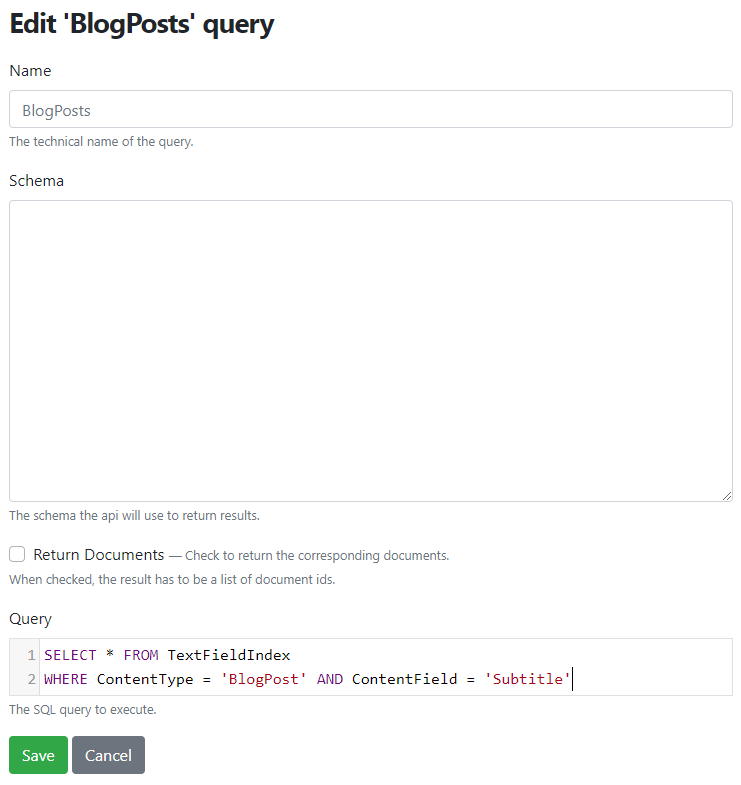Click the Query field label
The width and height of the screenshot is (741, 785).
[30, 619]
